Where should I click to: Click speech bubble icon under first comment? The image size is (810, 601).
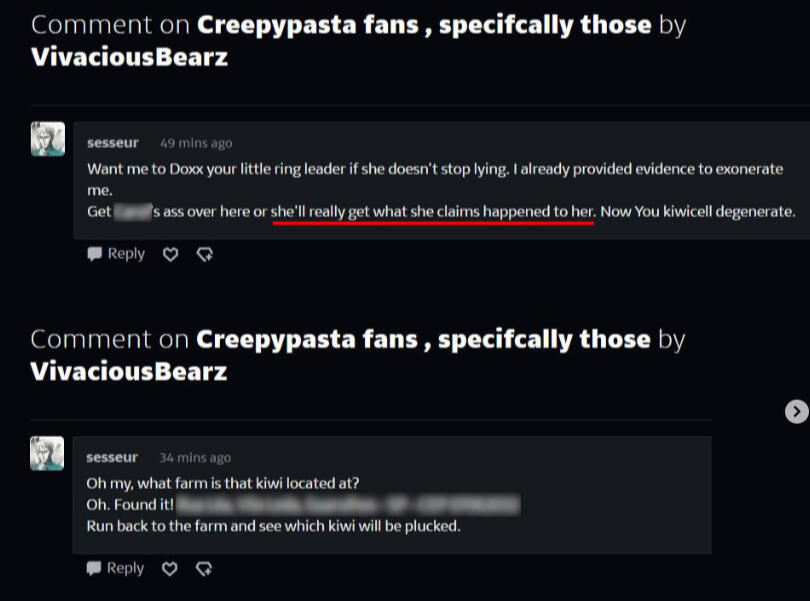pos(95,254)
